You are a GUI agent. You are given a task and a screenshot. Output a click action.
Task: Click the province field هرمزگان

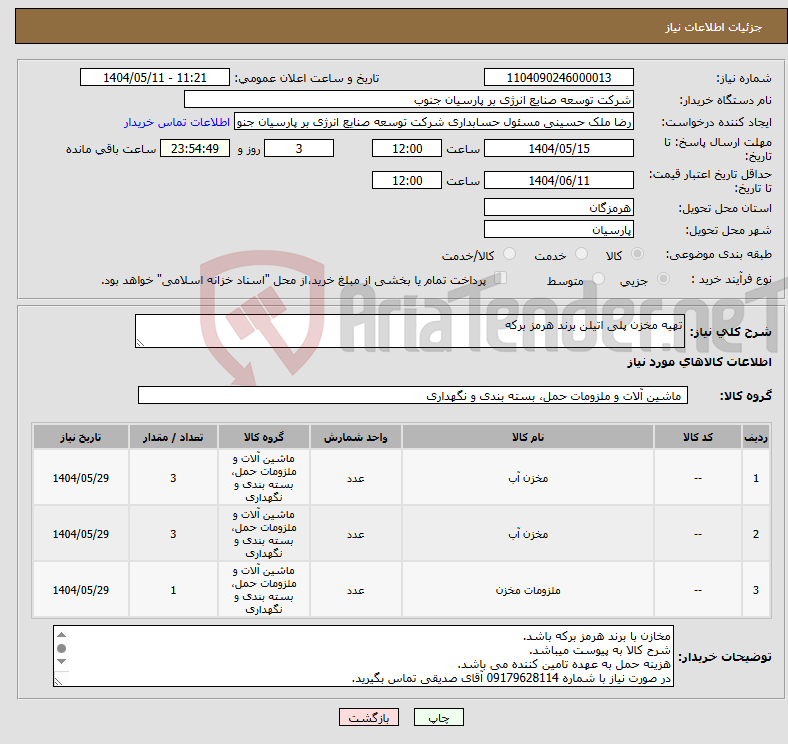pos(558,207)
